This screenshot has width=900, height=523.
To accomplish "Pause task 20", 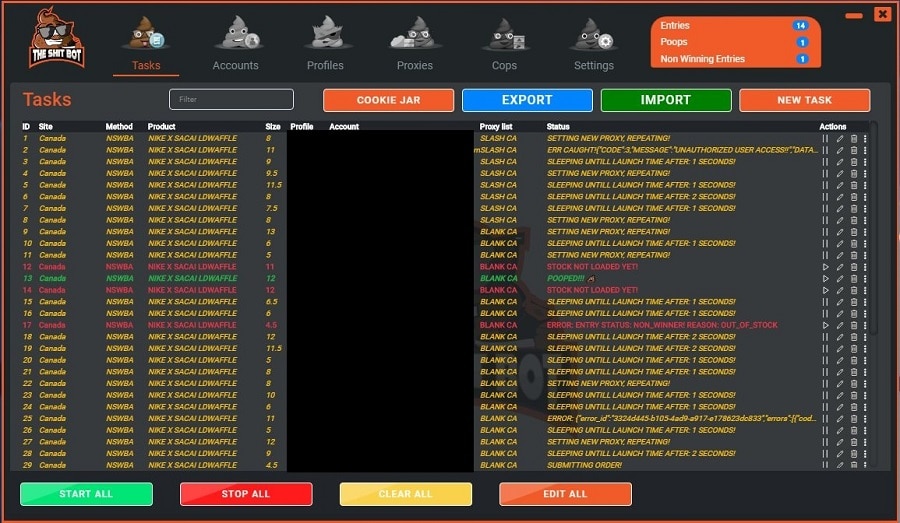I will coord(825,360).
